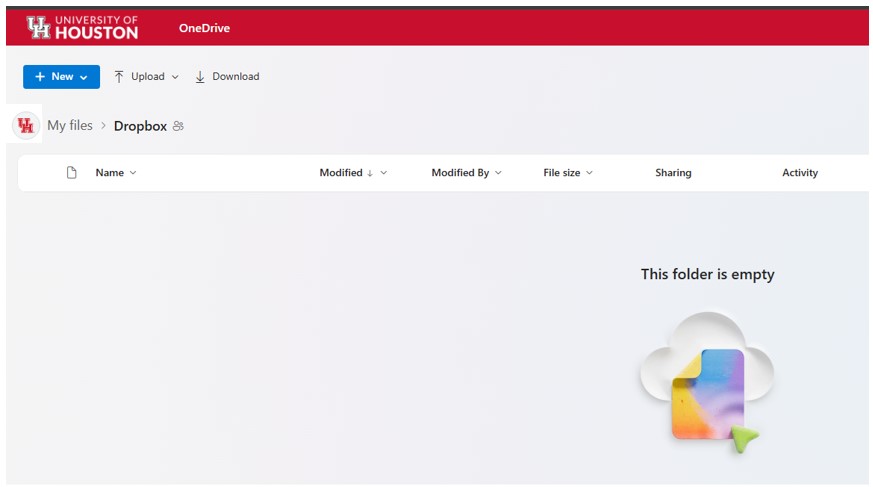Expand the Modified By column chevron

498,173
